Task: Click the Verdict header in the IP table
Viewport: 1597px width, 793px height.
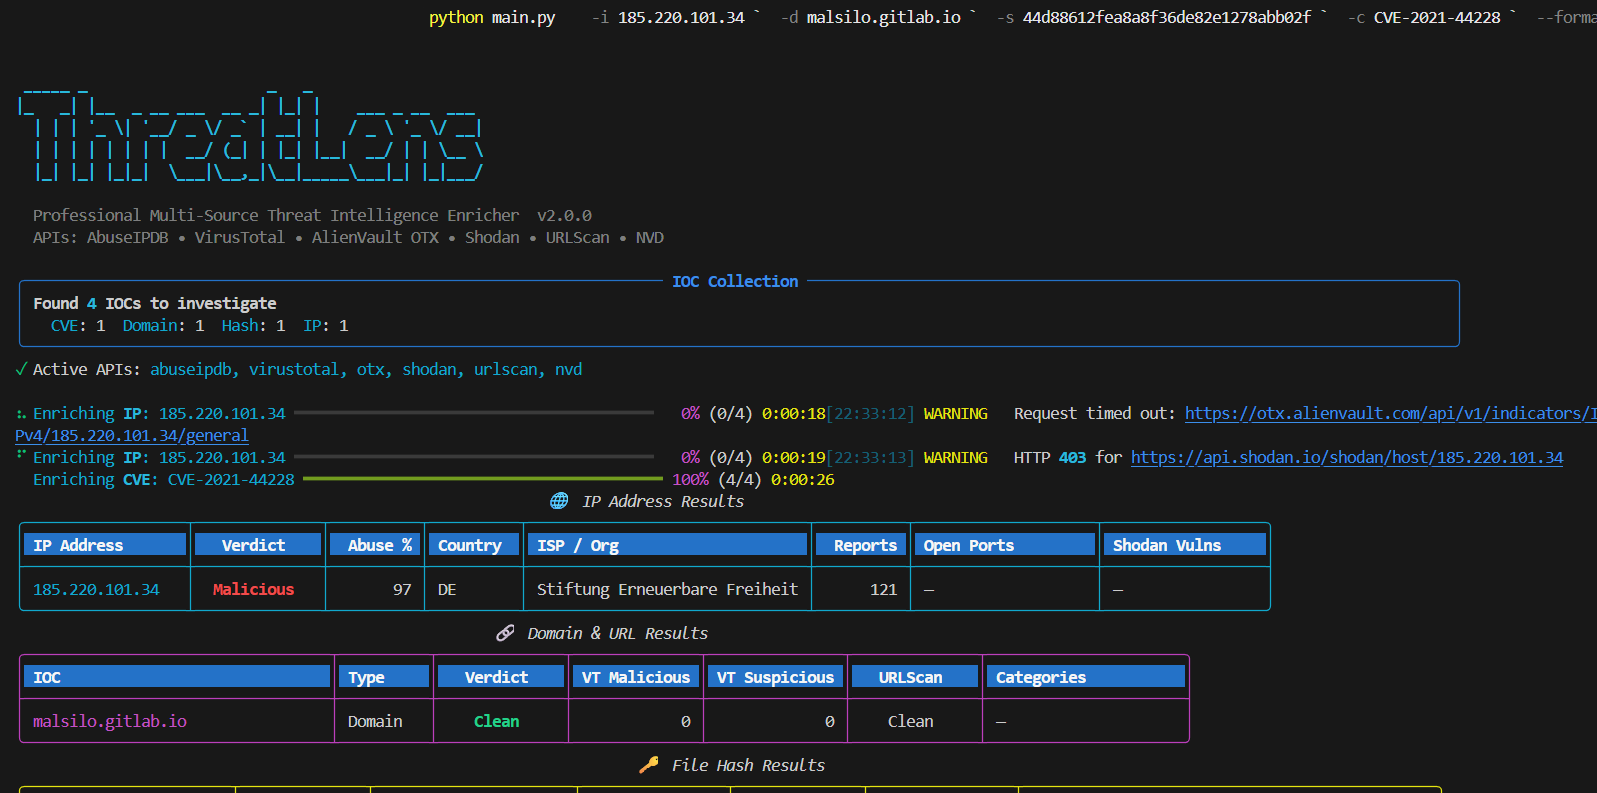Action: tap(258, 545)
